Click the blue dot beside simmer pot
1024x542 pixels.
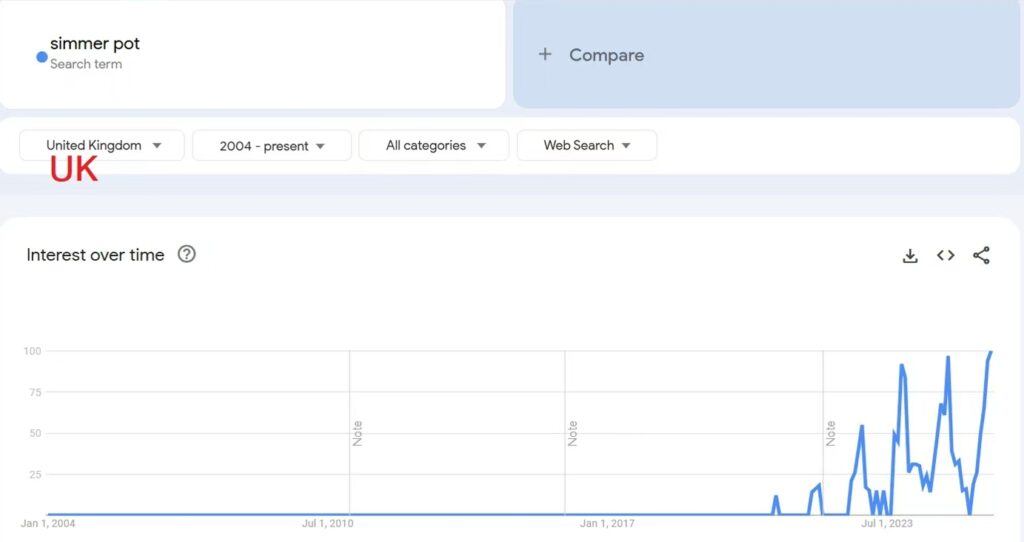41,57
